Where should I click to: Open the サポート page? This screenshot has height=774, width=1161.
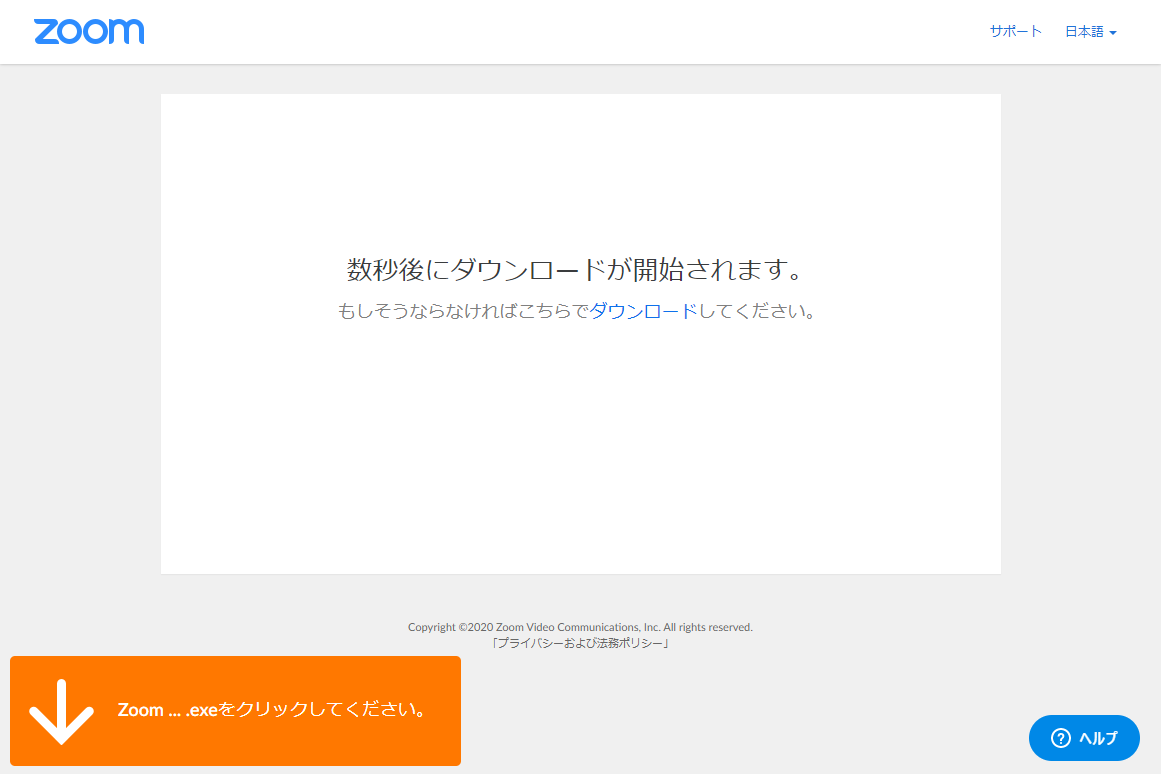coord(1015,31)
